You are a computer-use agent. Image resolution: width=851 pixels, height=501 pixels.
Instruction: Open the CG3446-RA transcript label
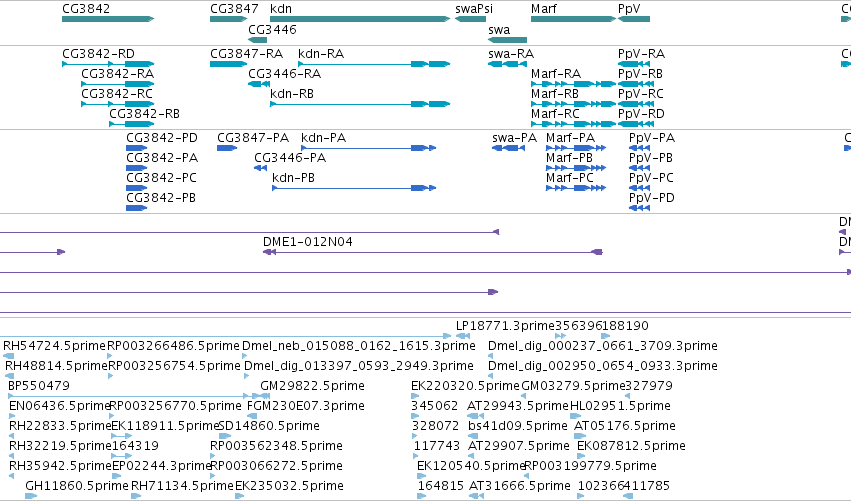point(284,74)
